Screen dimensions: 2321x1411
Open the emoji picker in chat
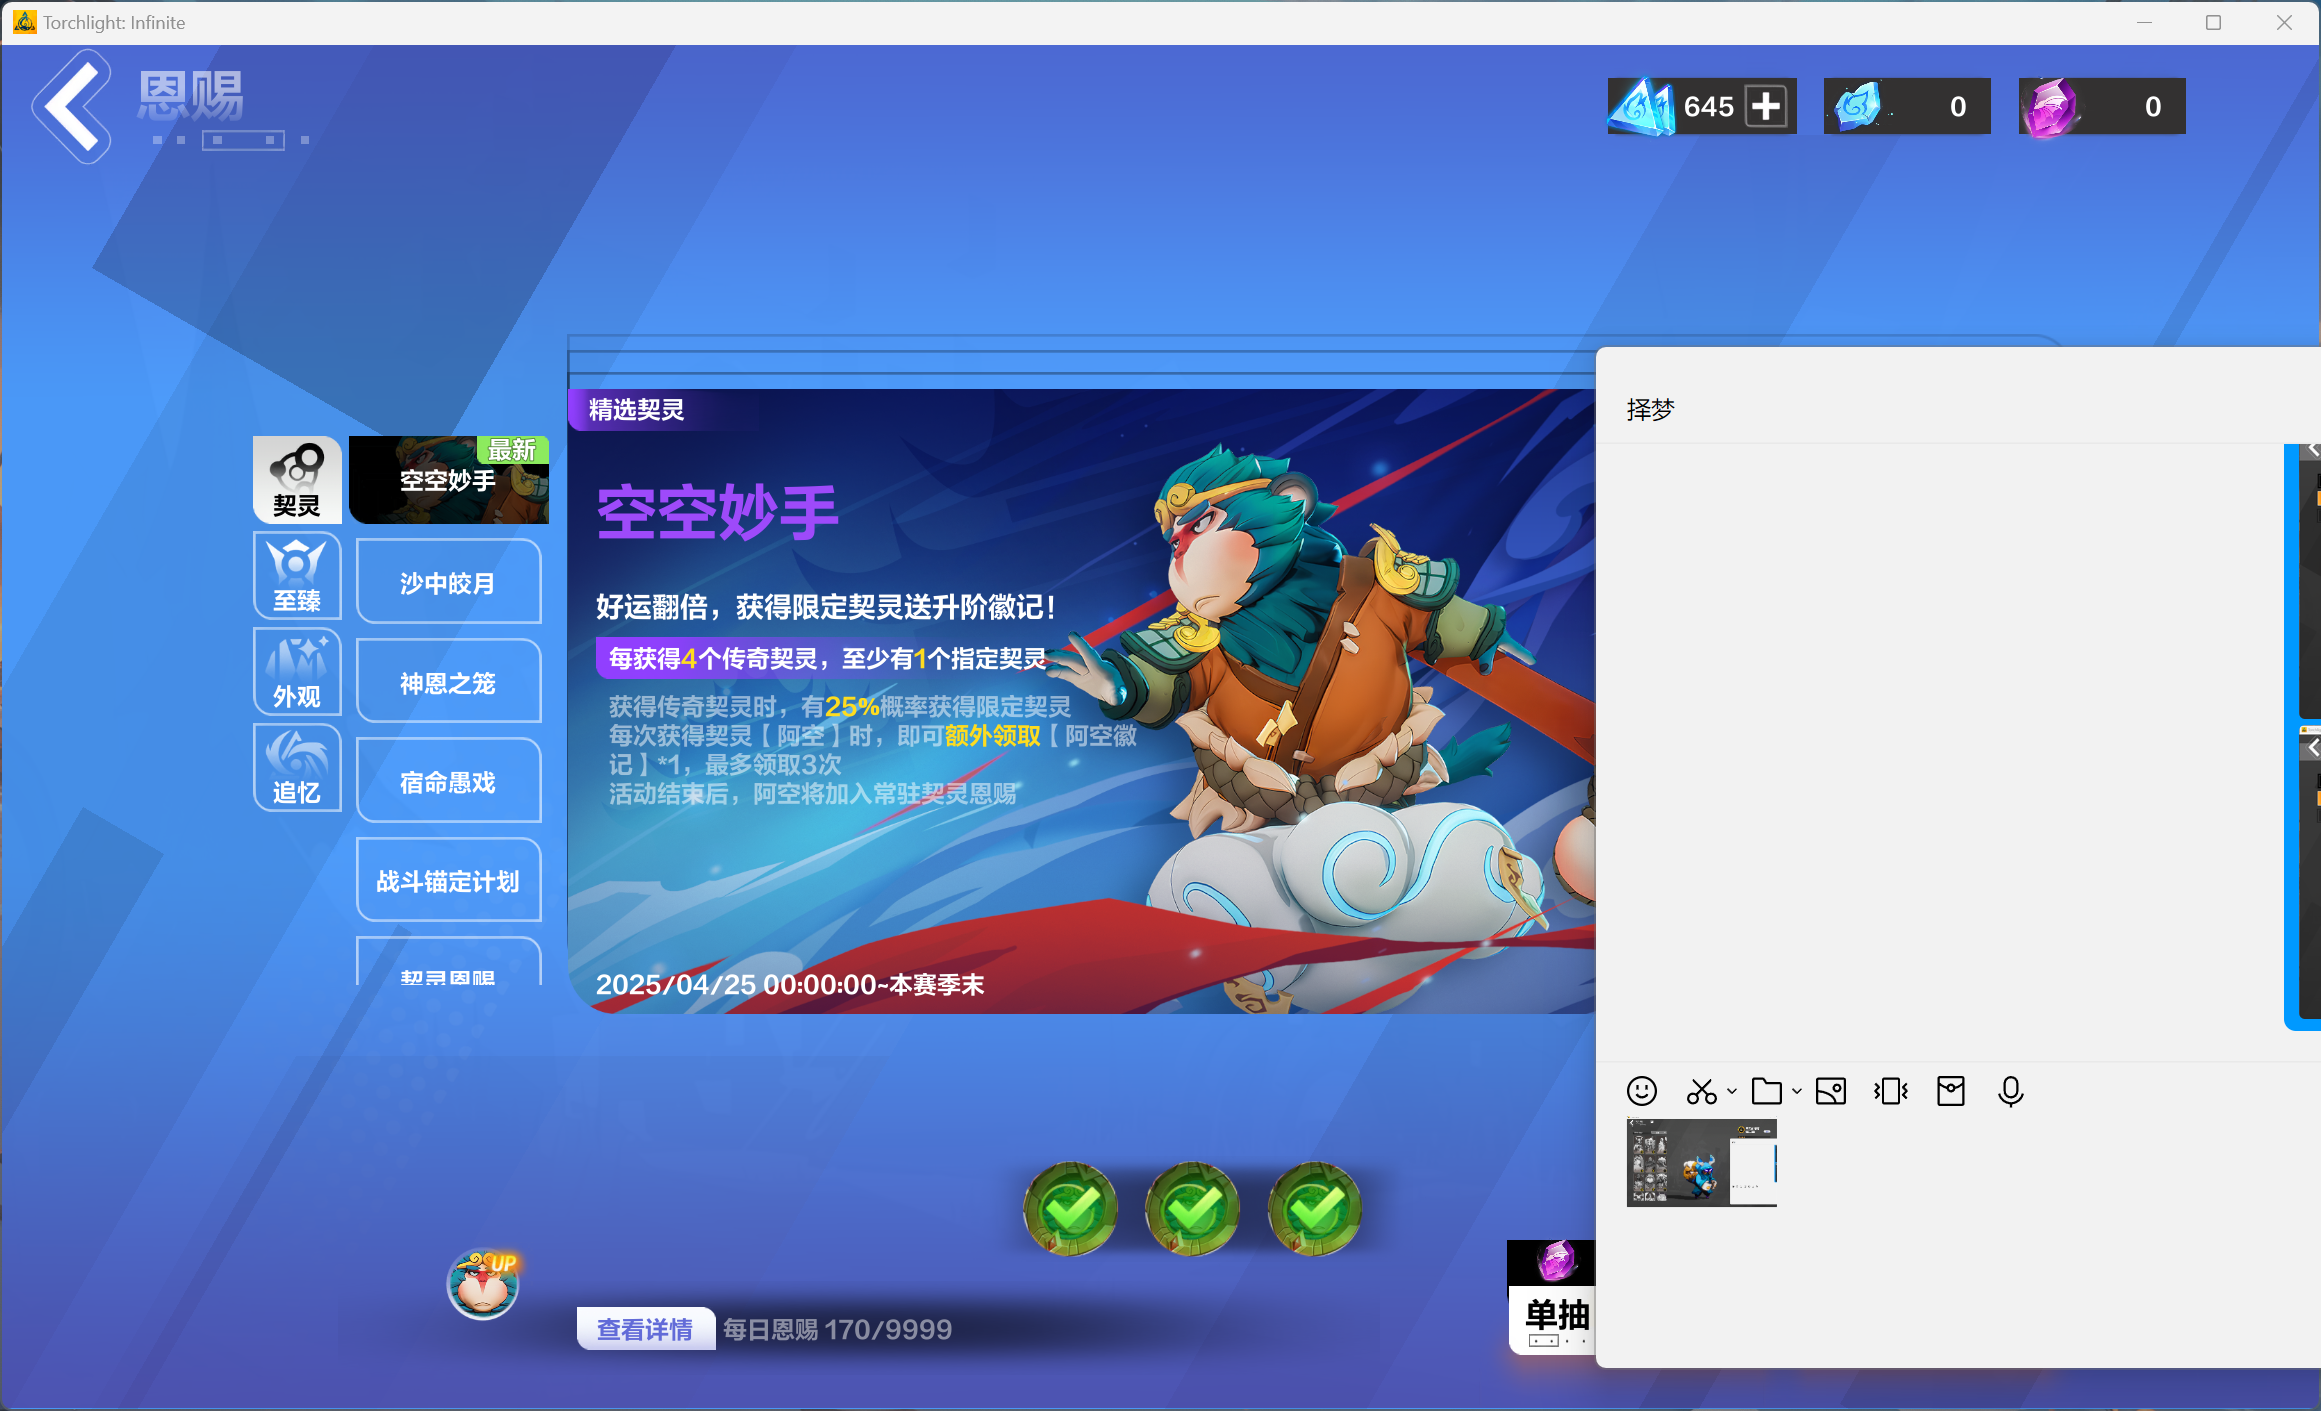tap(1642, 1091)
